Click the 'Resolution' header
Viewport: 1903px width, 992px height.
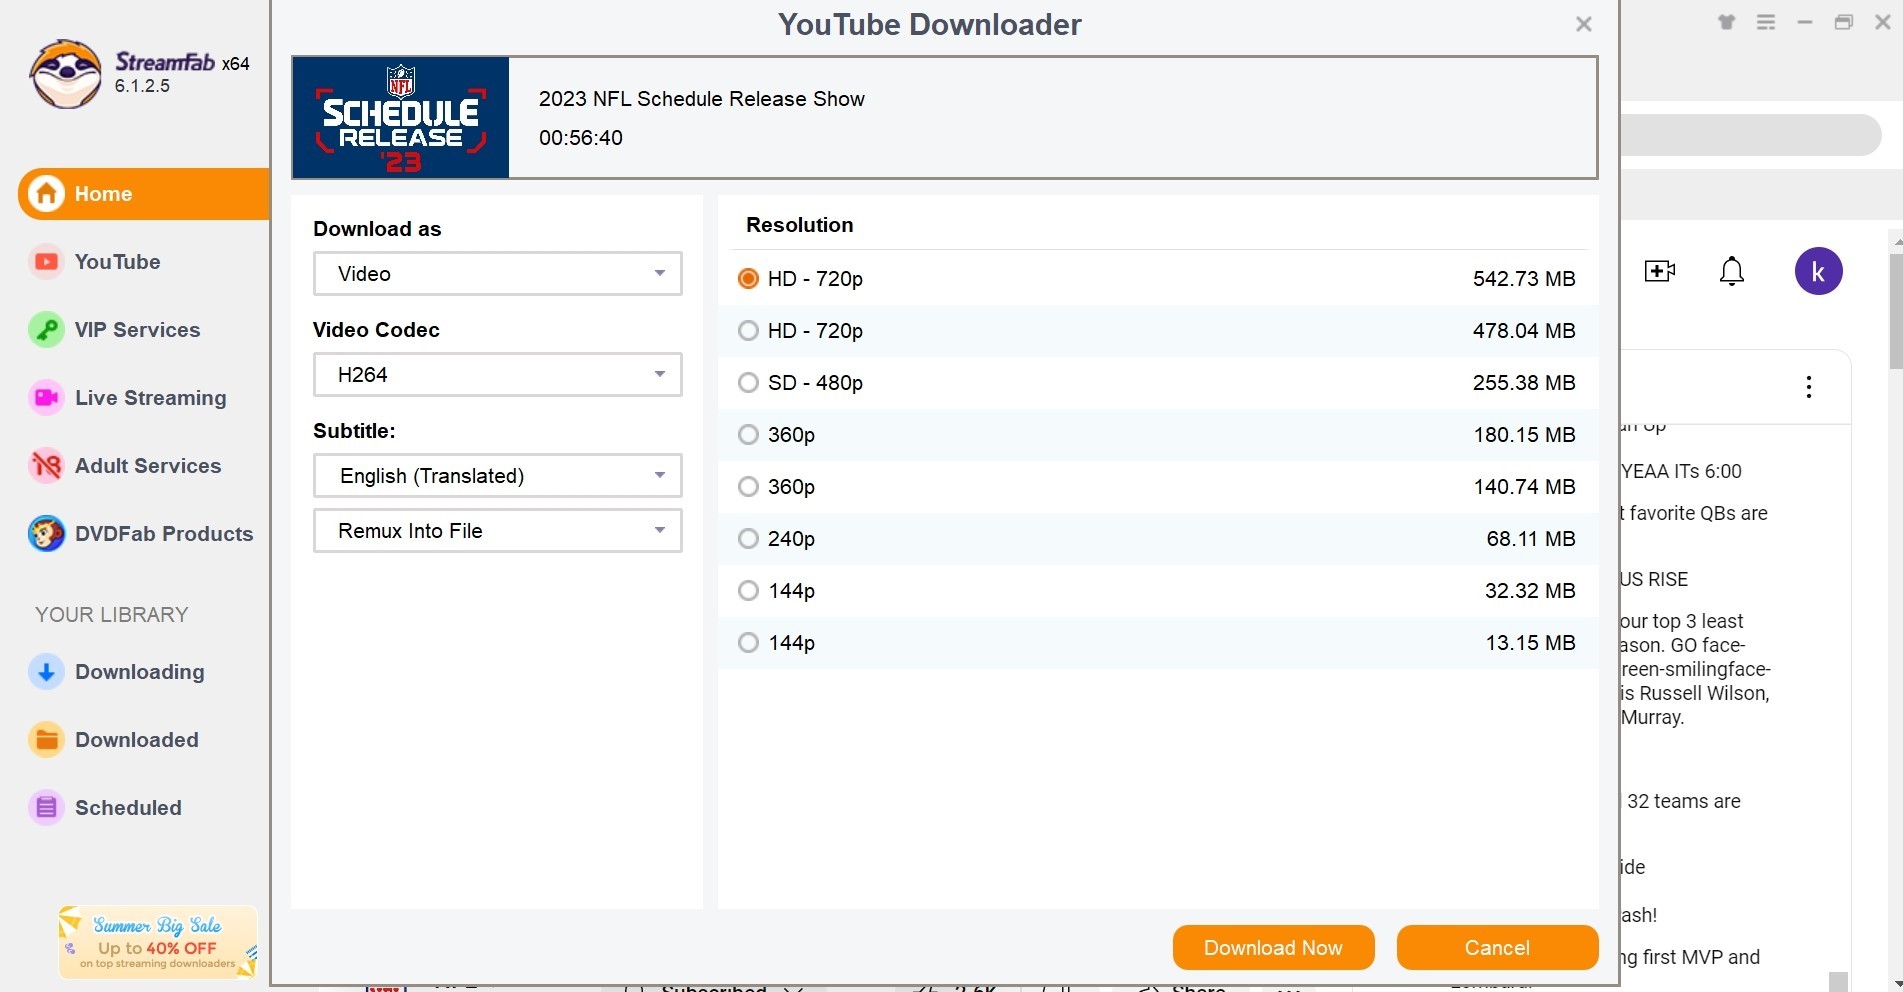800,225
